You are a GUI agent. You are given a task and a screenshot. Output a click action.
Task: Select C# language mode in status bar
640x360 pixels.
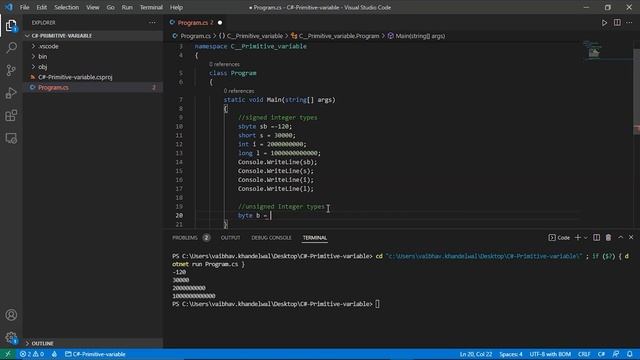[601, 354]
